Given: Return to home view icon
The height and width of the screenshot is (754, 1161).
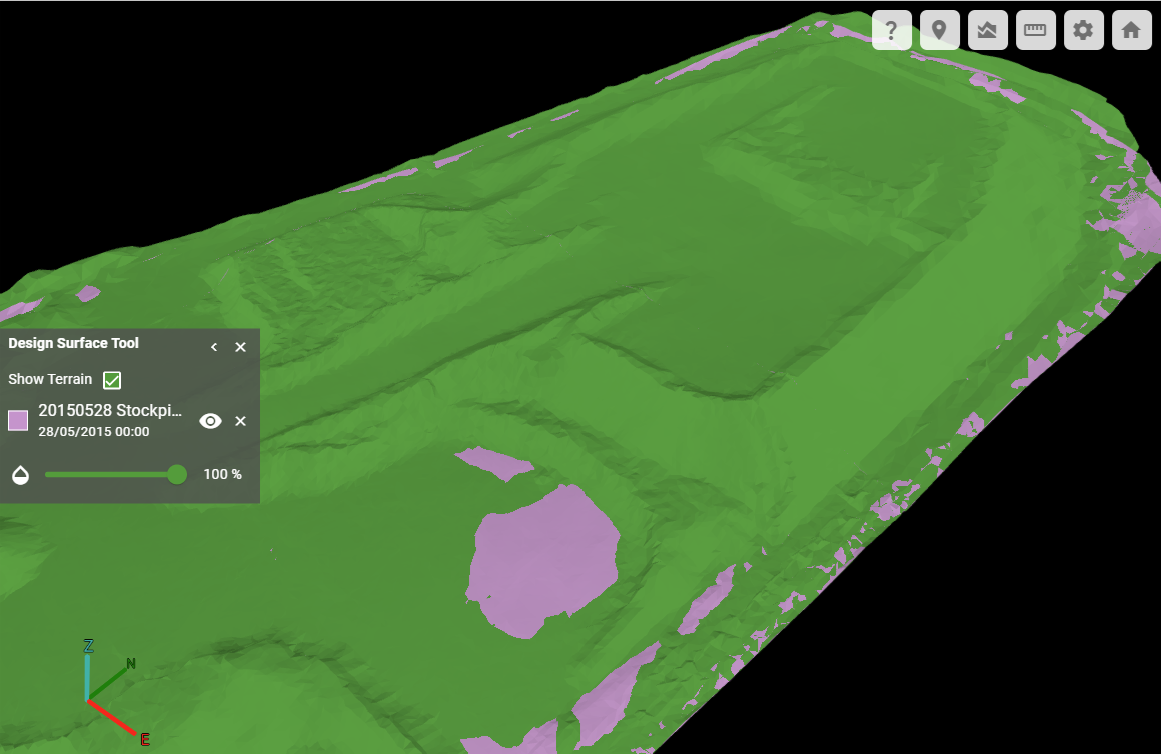Looking at the screenshot, I should tap(1131, 30).
